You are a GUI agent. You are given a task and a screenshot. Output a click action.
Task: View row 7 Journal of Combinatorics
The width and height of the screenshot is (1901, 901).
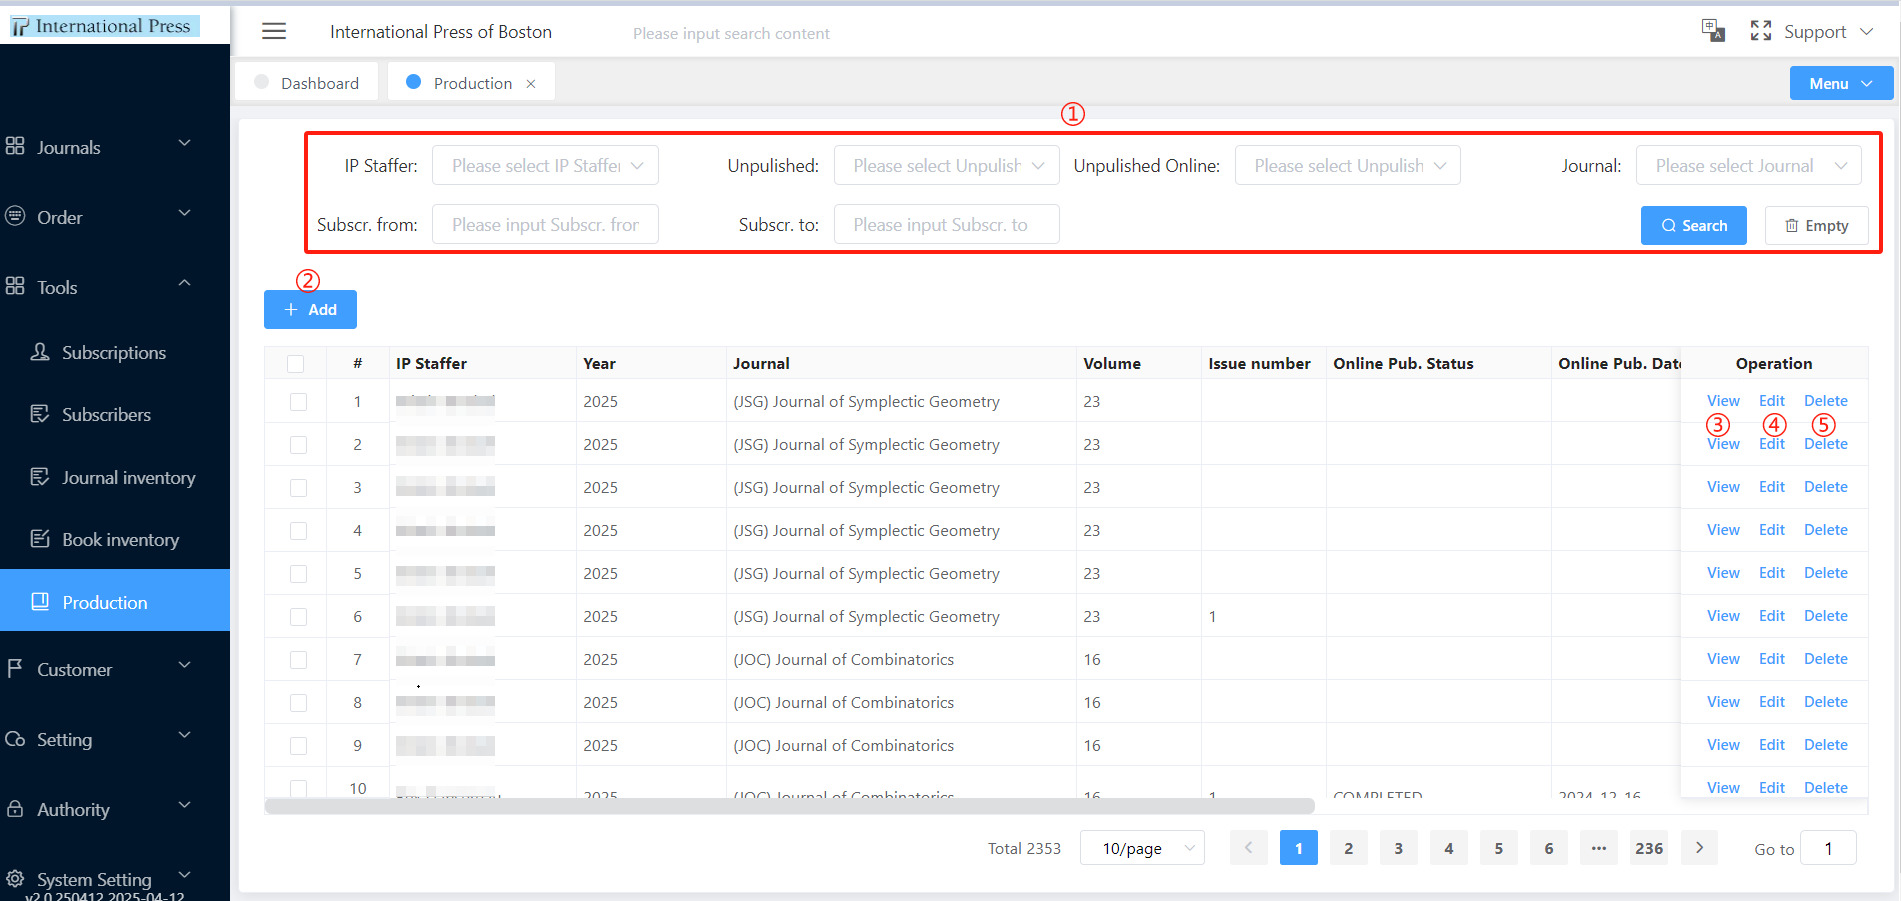click(1723, 659)
